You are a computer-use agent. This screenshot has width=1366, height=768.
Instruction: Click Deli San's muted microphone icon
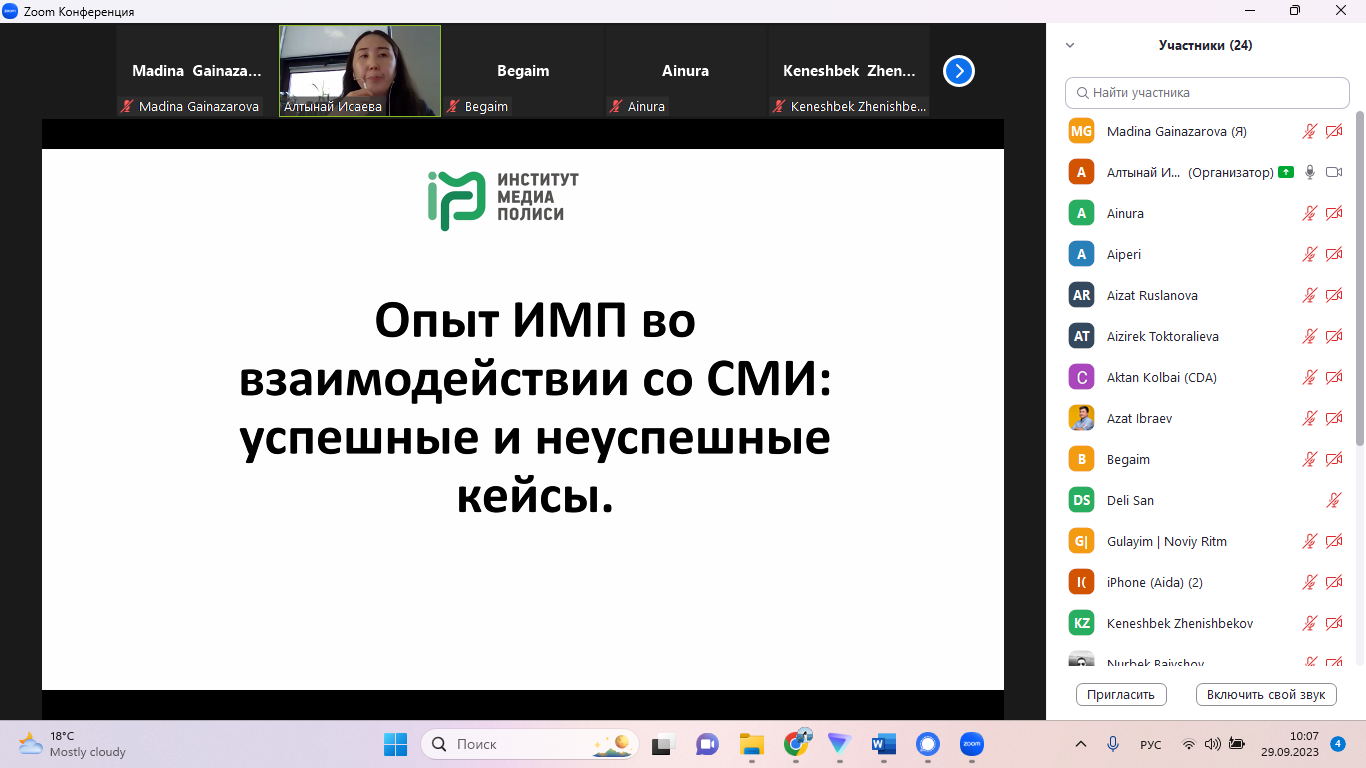[x=1334, y=500]
